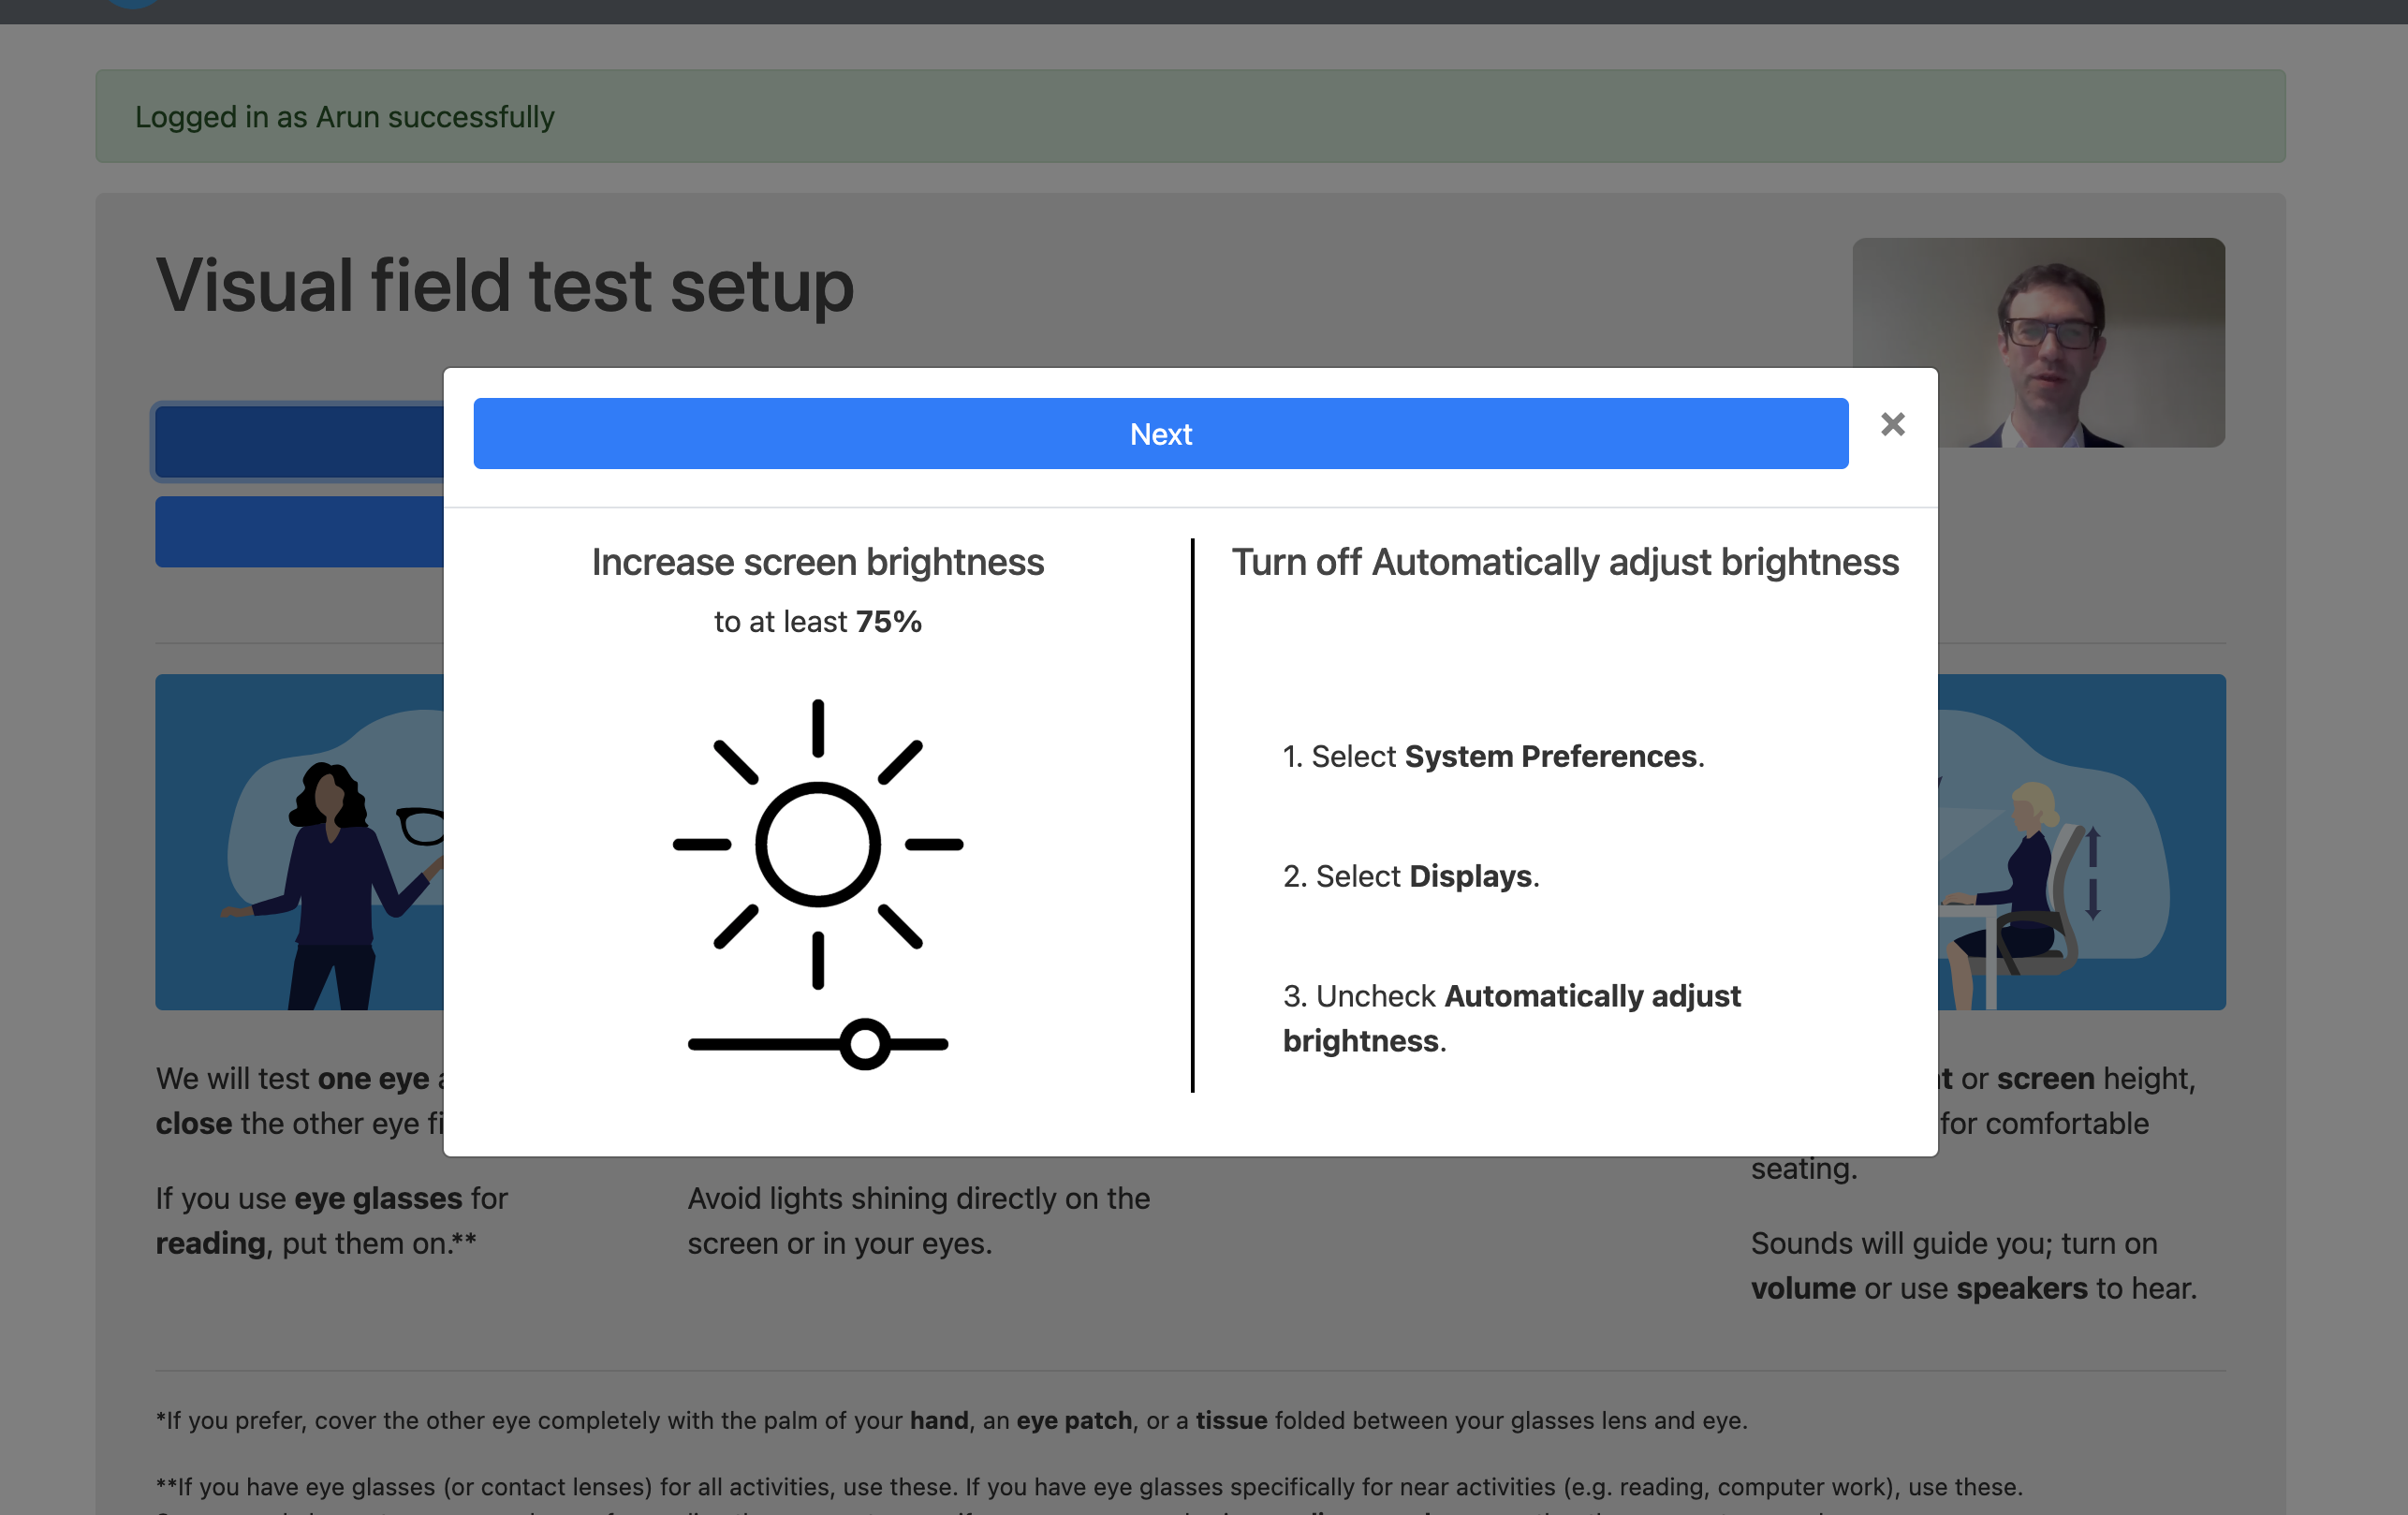Click the lower blue button behind the dialog
2408x1515 pixels.
(x=300, y=532)
